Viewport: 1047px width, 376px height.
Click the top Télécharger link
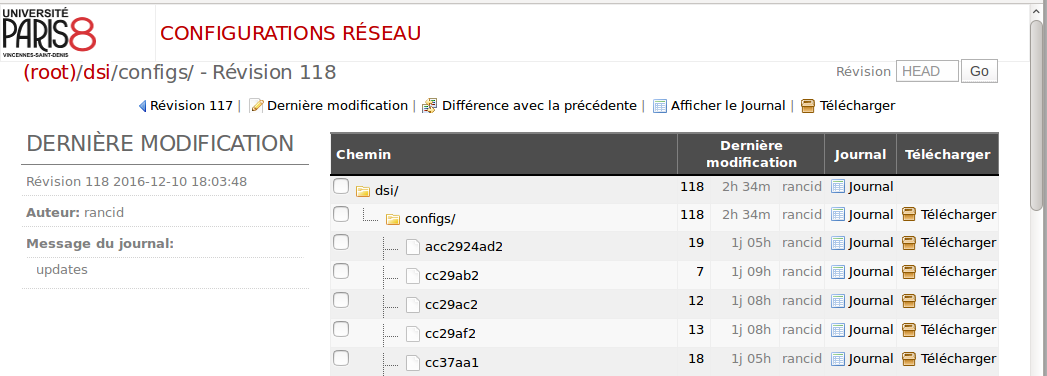(x=857, y=106)
